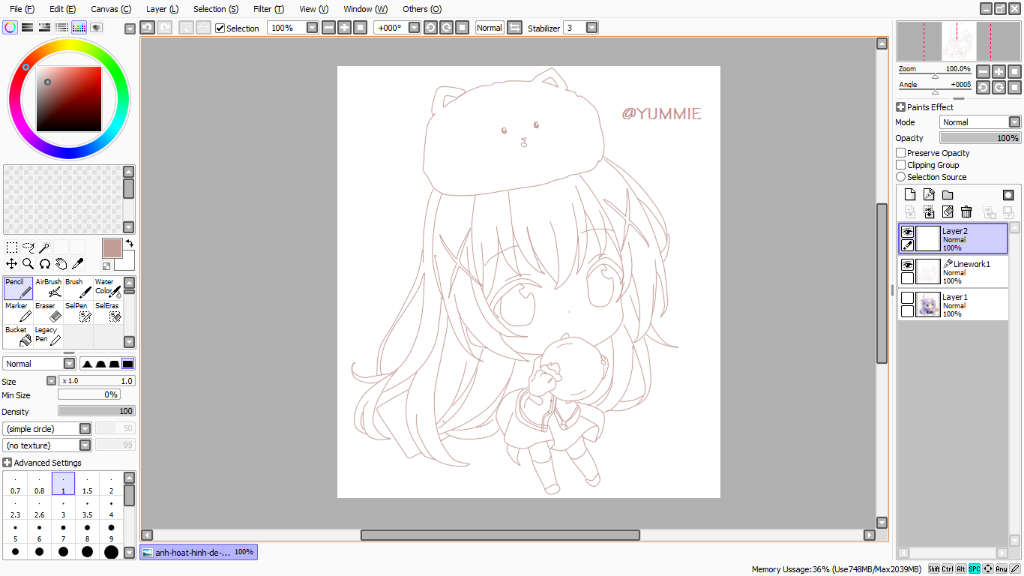1024x576 pixels.
Task: Select the Hand pan tool
Action: 61,264
